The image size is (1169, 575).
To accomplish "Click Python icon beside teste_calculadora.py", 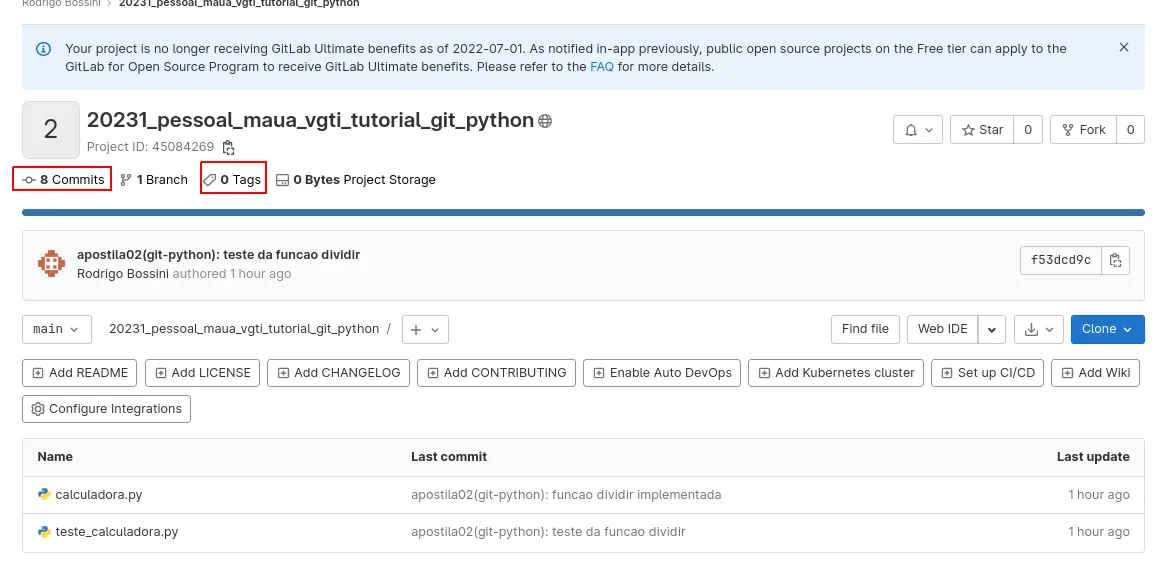I will [44, 532].
